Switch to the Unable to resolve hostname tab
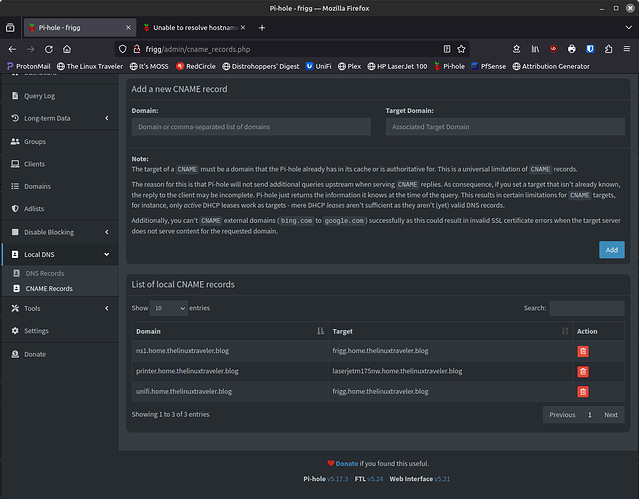Screen dimensions: 639x499 click(x=195, y=28)
